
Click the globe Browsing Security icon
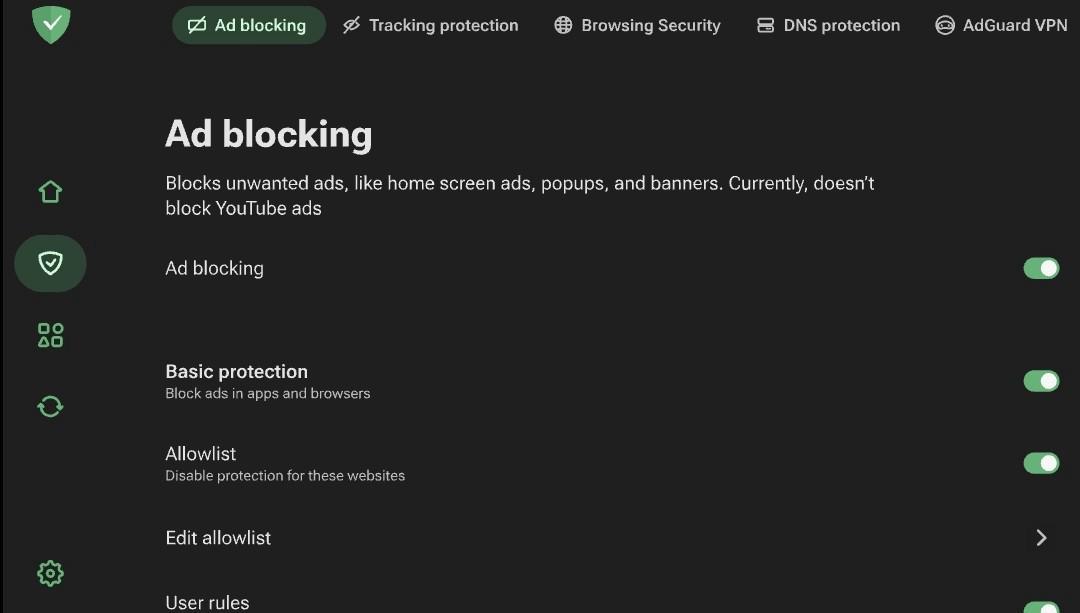pyautogui.click(x=563, y=25)
